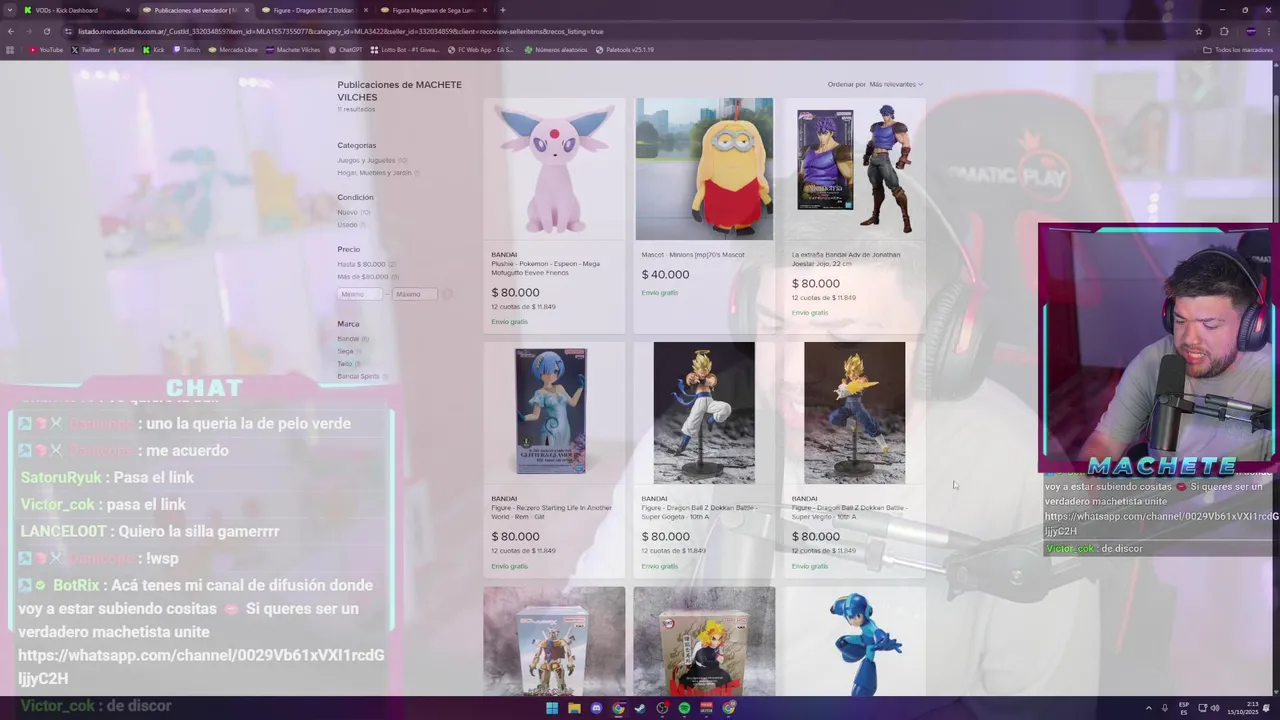Open the Más relevantes sort dropdown
The image size is (1280, 720).
[896, 84]
